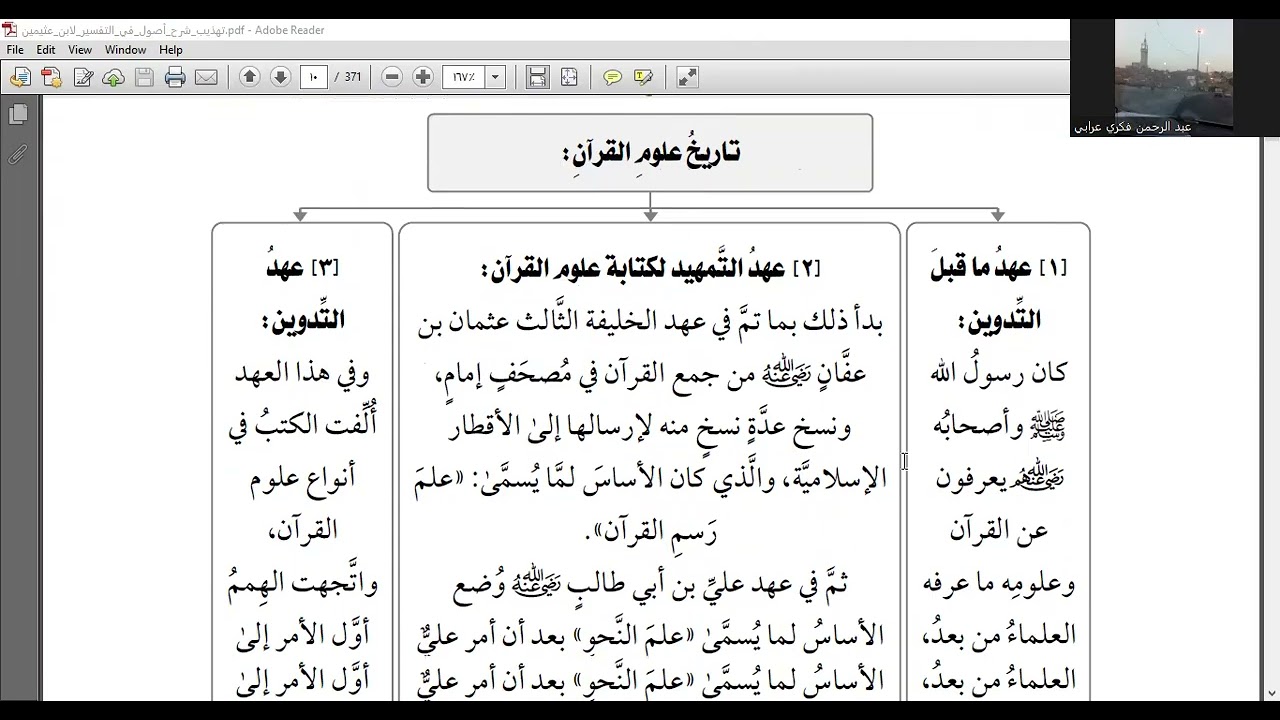
Task: Click the Create PDF online icon
Action: (x=51, y=77)
